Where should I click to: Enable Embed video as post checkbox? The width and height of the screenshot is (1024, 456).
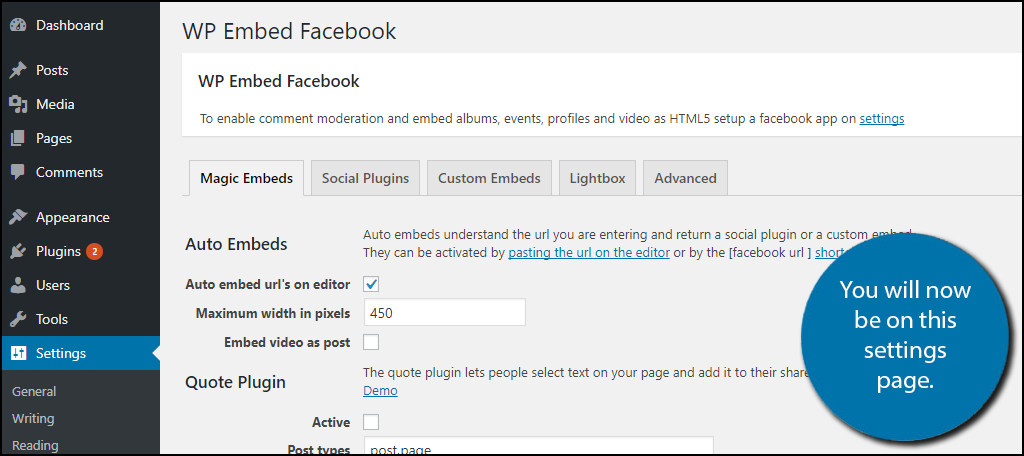tap(371, 342)
